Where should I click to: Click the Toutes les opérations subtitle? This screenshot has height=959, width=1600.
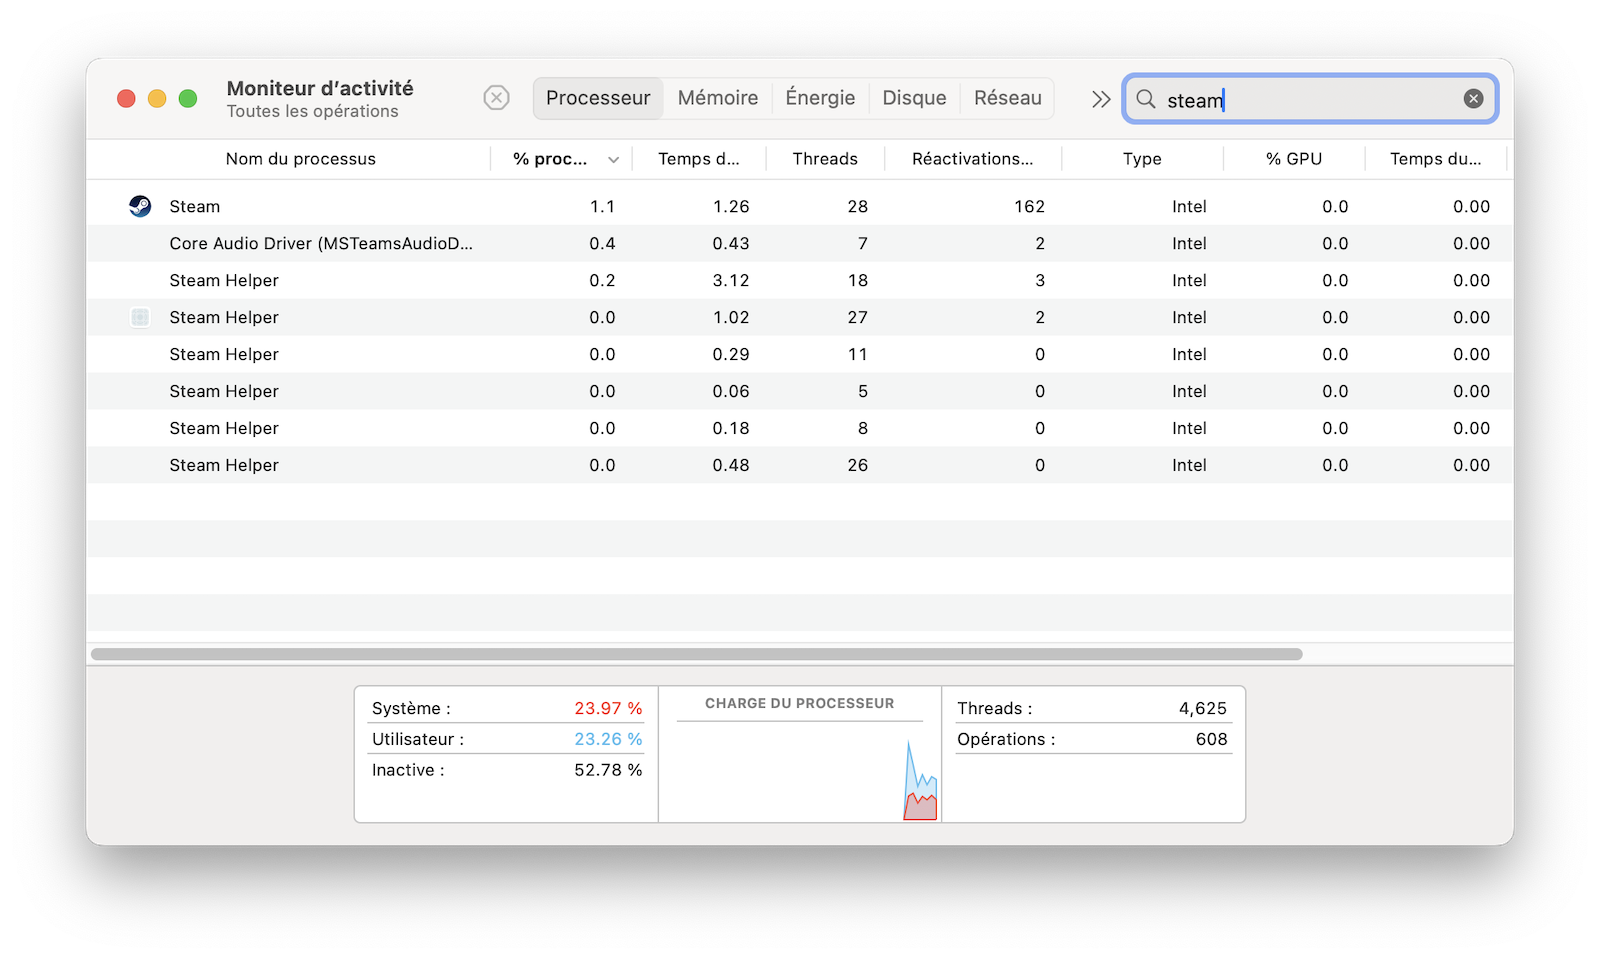312,111
